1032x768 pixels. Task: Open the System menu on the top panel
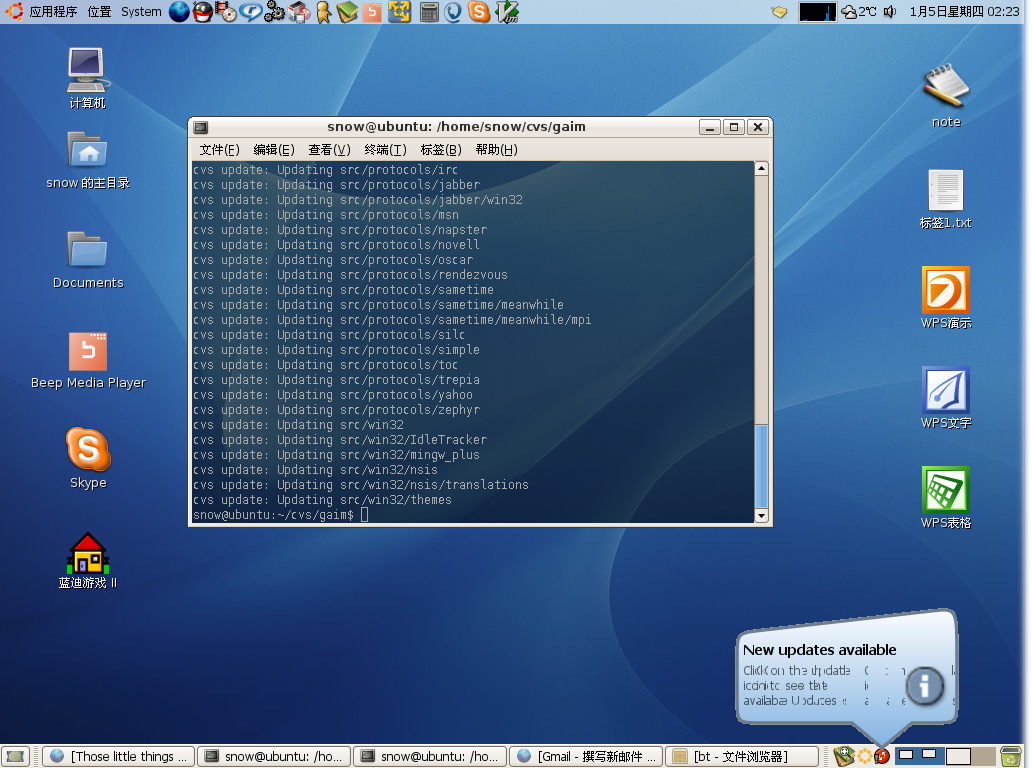click(141, 12)
